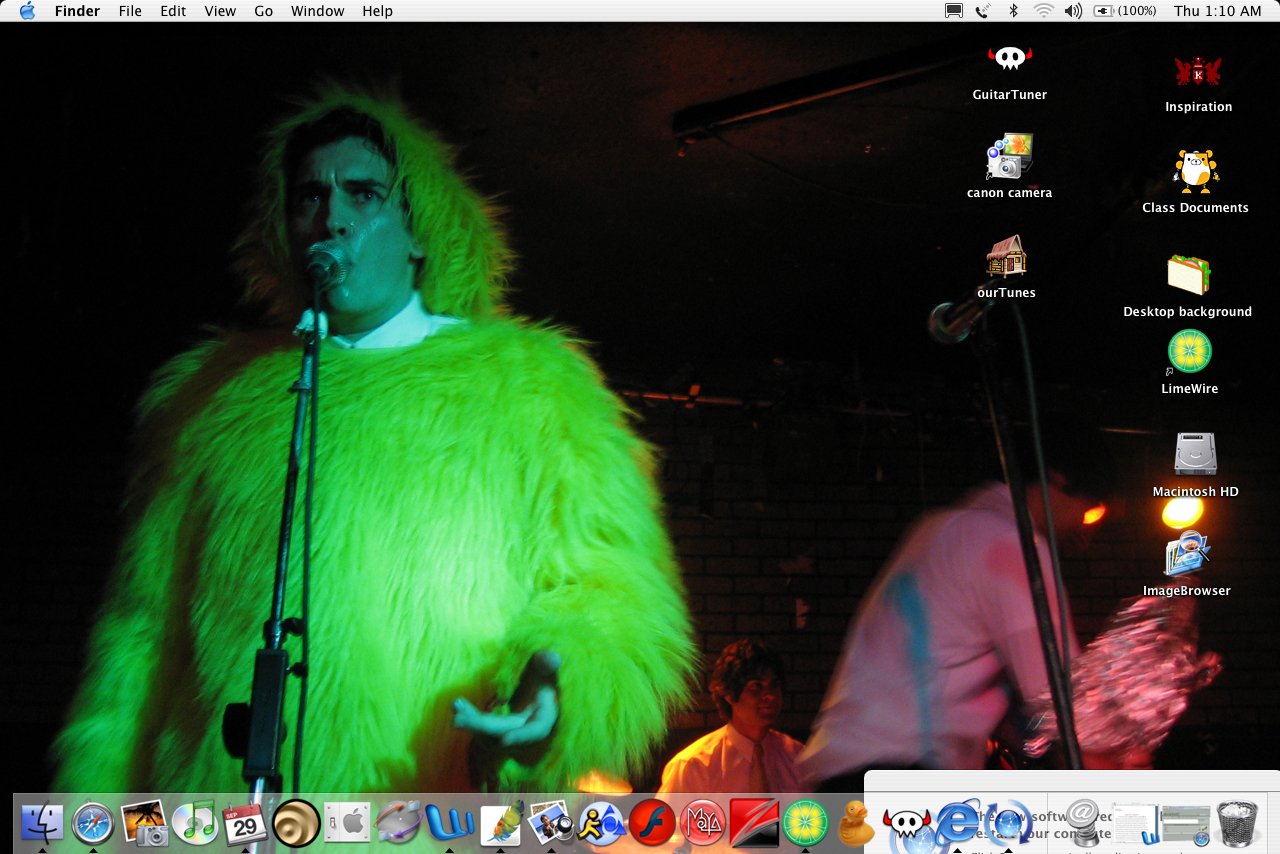Restore minimized Word document from dock

point(1135,824)
